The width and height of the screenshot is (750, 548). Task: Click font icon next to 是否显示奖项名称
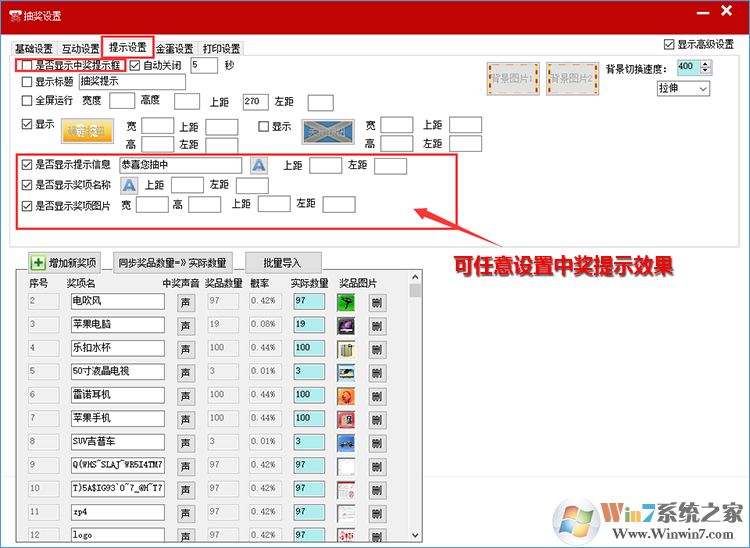pos(129,185)
